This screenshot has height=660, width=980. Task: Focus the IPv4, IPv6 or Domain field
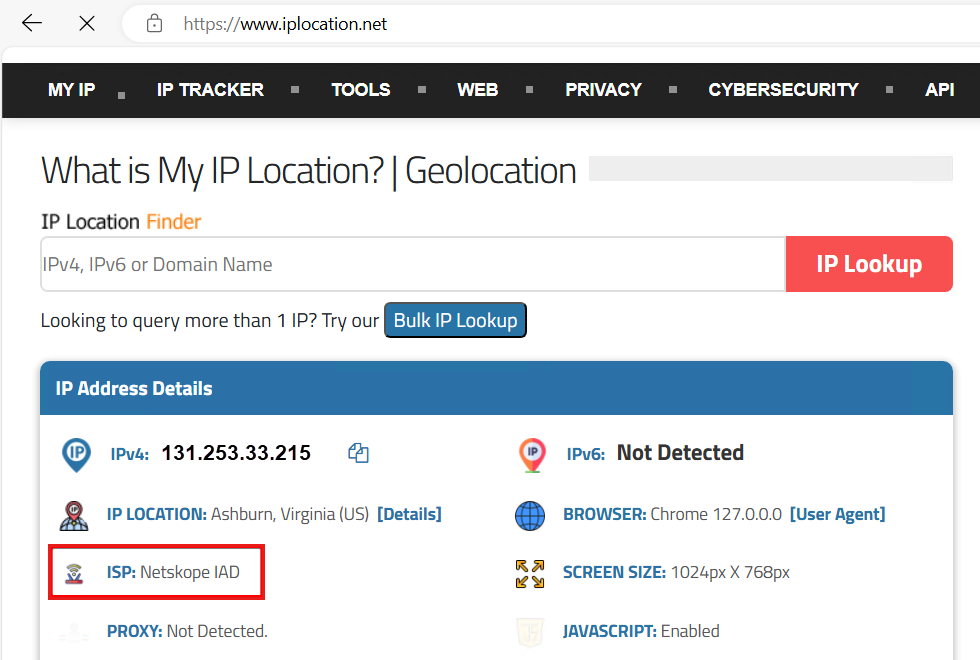[x=413, y=264]
